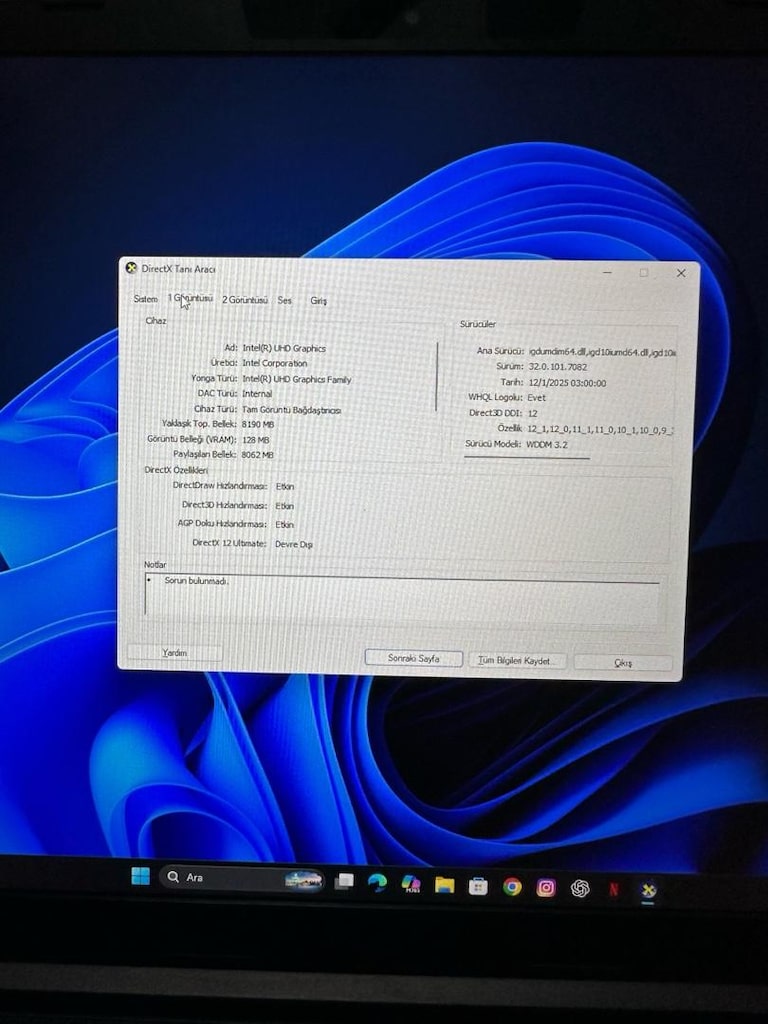Image resolution: width=768 pixels, height=1024 pixels.
Task: Select the 1 Görüntüsü tab
Action: pos(190,298)
